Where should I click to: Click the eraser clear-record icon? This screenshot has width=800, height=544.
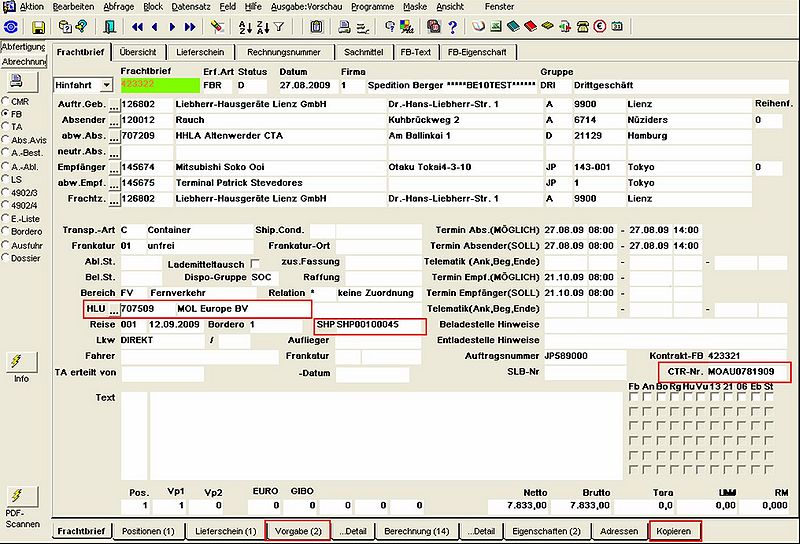218,27
